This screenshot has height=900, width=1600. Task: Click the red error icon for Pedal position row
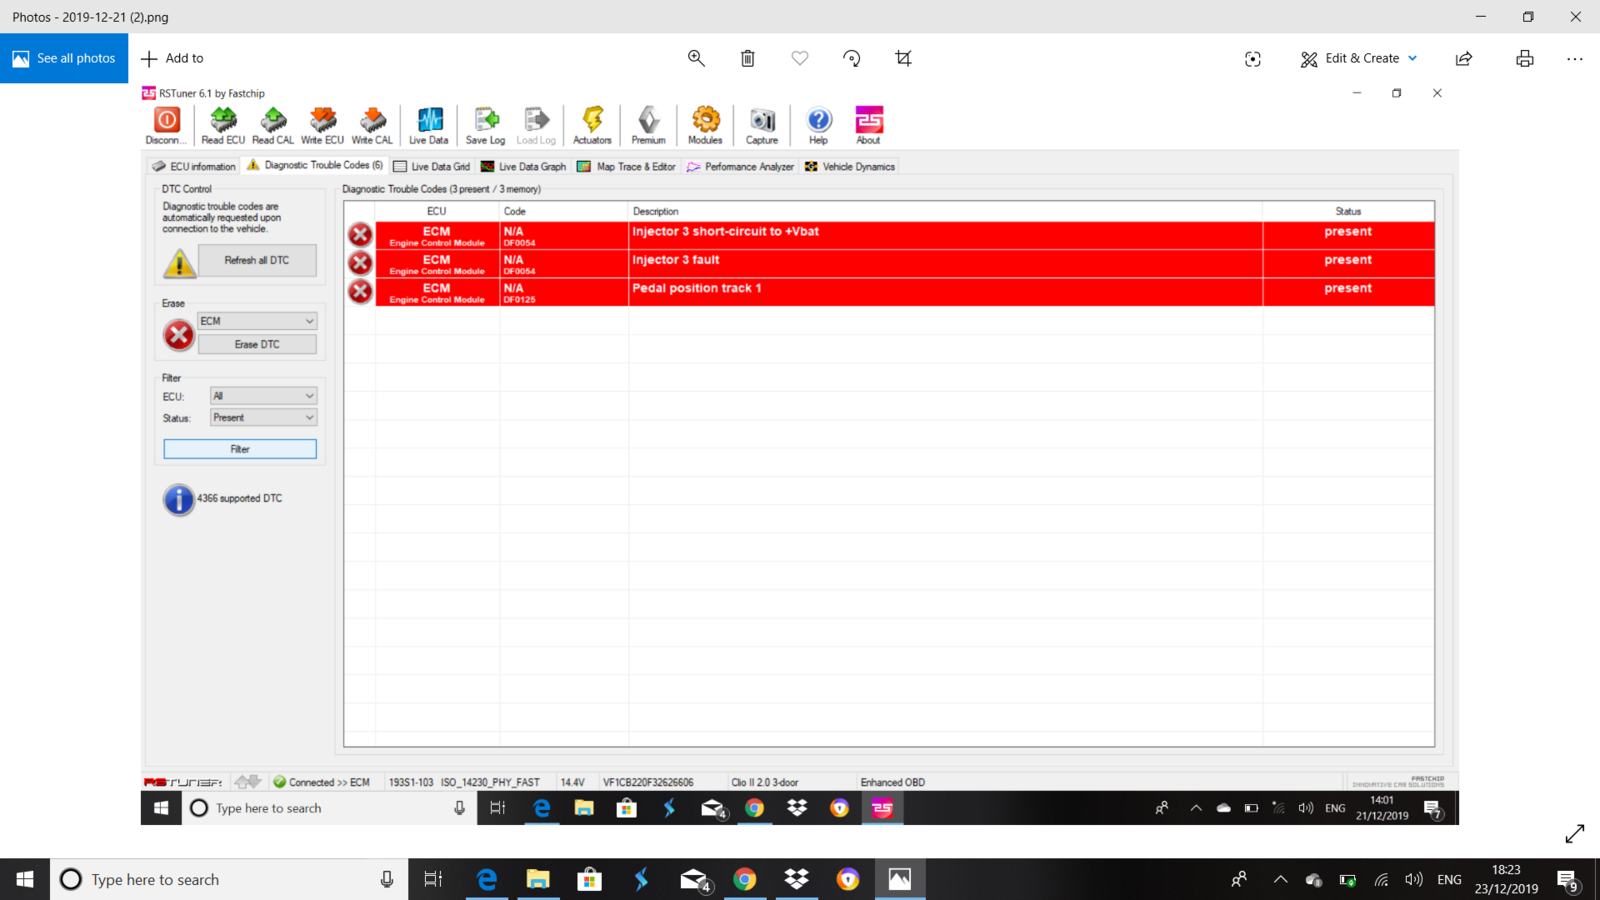(360, 291)
